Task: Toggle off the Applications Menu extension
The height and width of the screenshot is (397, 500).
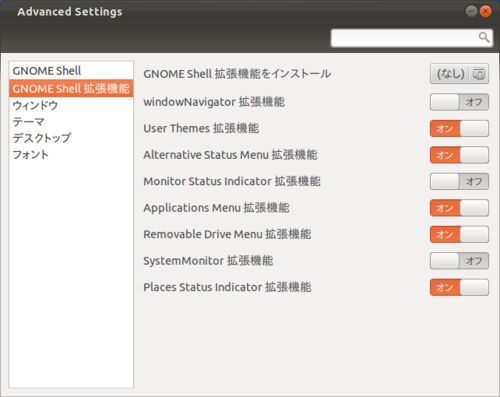Action: click(459, 208)
